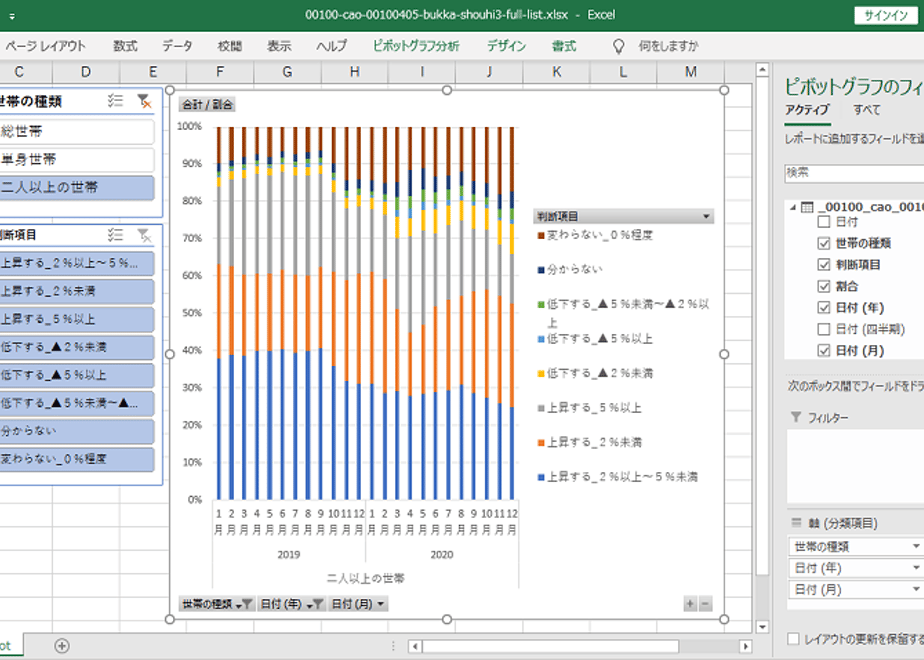Uncheck the 判断項目 field checkbox
Screen dimensions: 924x660
click(x=824, y=265)
